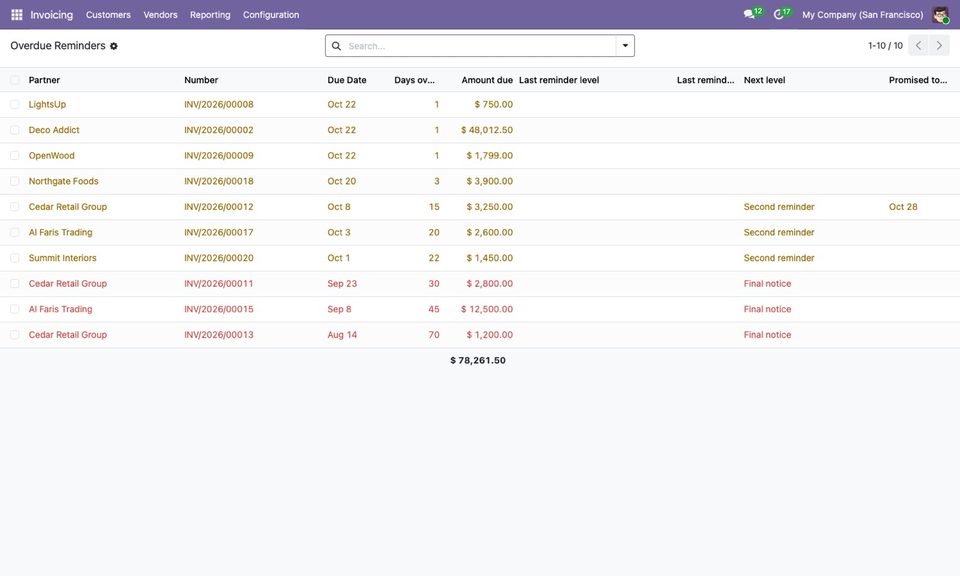960x576 pixels.
Task: Sort by the Due Date column header
Action: tap(347, 80)
